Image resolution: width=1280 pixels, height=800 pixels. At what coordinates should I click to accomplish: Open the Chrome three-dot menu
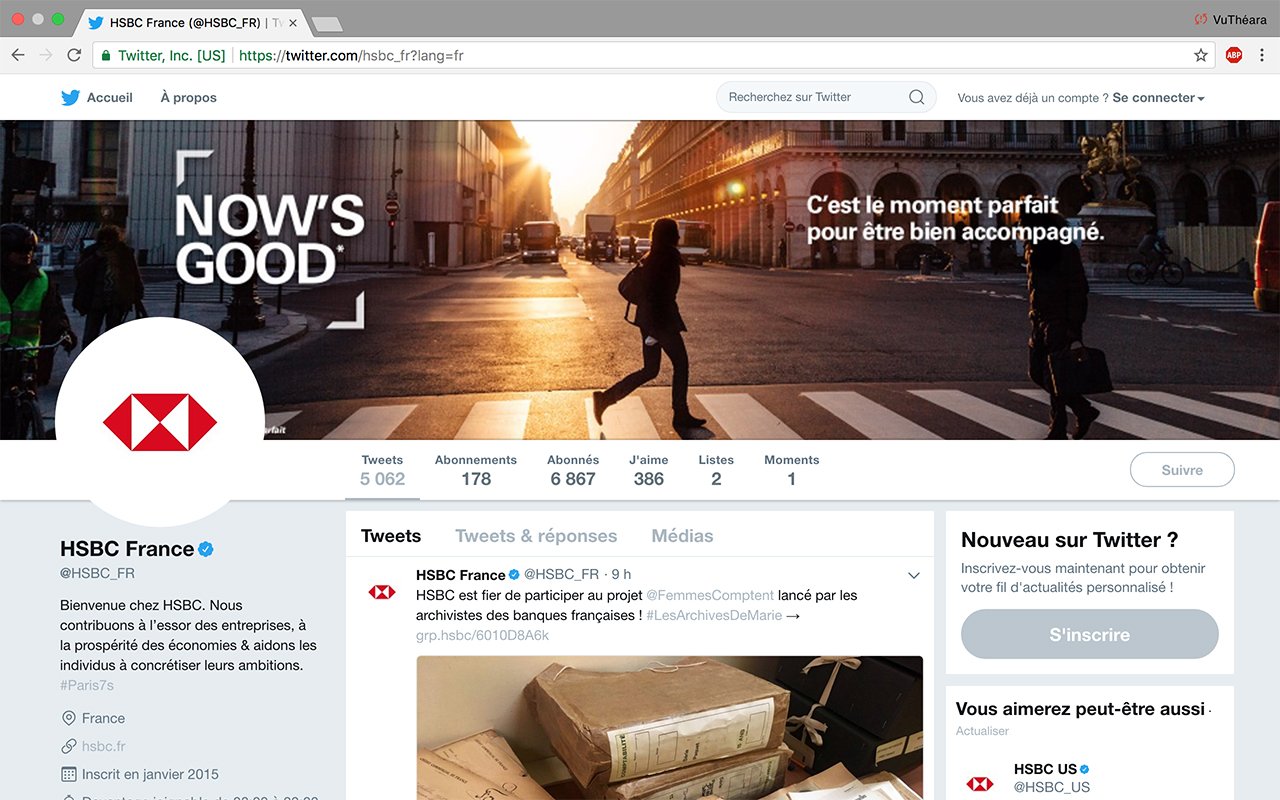click(x=1263, y=55)
